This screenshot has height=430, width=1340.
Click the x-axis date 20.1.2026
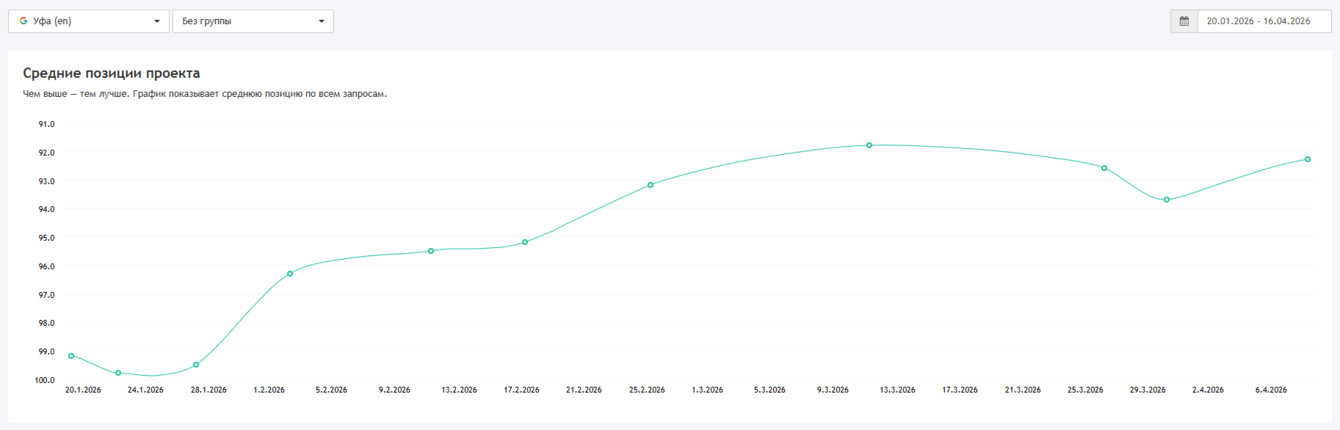pos(83,390)
